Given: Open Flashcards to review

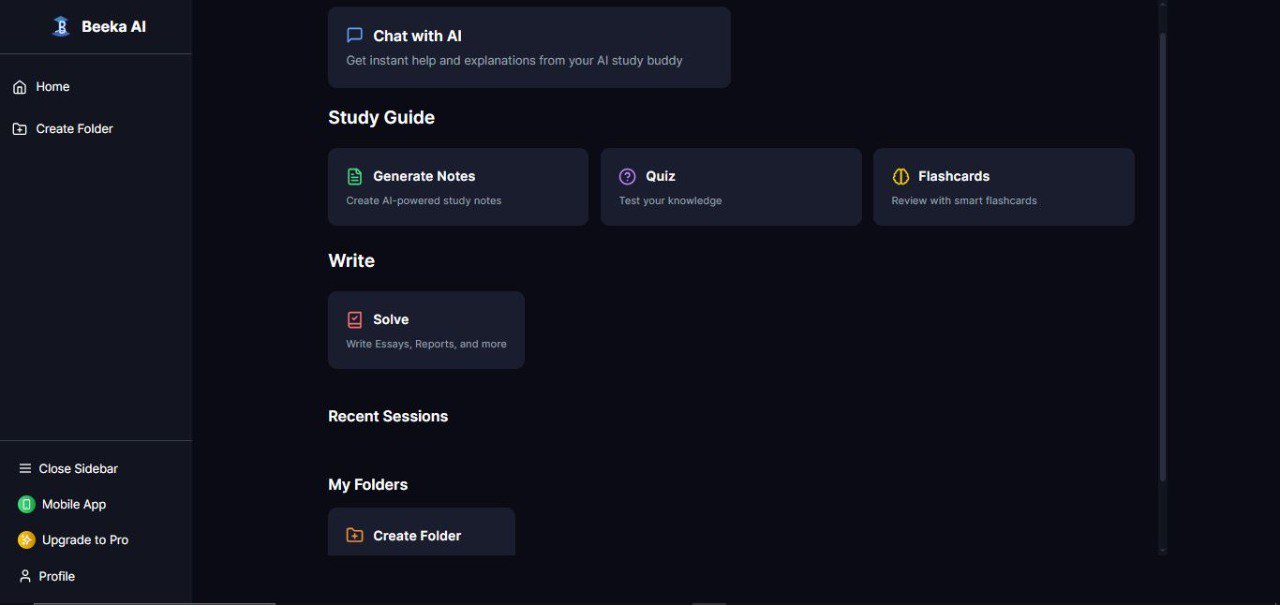Looking at the screenshot, I should (x=1004, y=186).
